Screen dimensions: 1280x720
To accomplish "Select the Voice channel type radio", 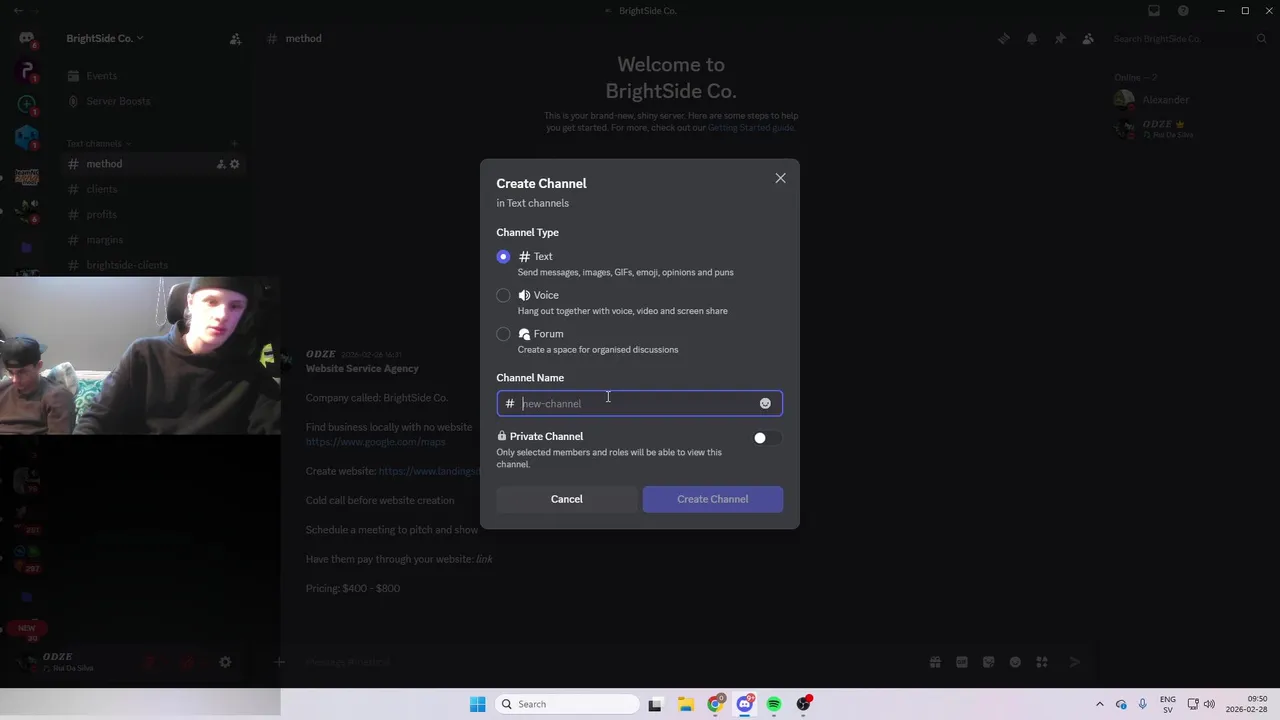I will tap(503, 295).
